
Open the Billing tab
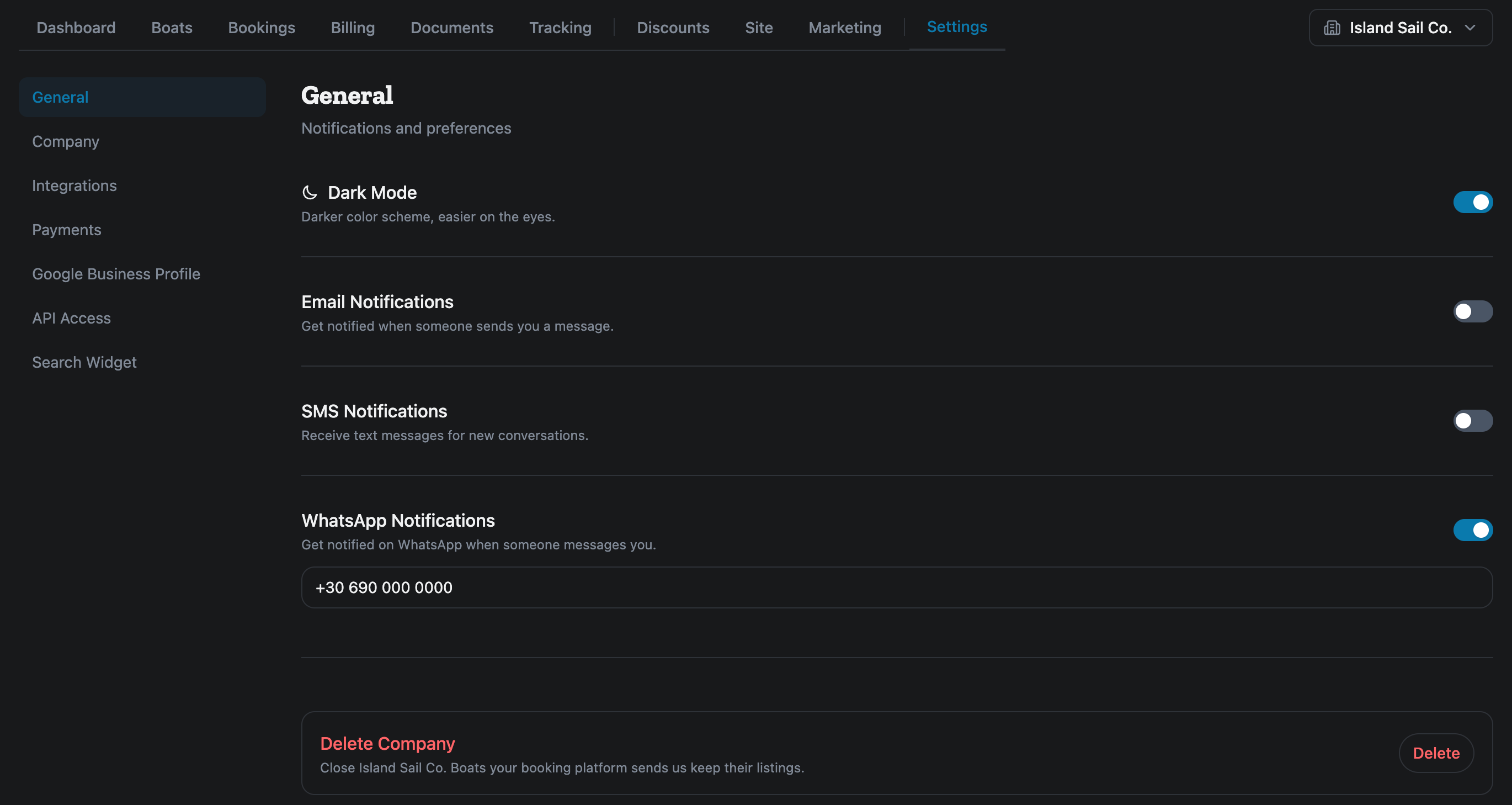pos(353,28)
